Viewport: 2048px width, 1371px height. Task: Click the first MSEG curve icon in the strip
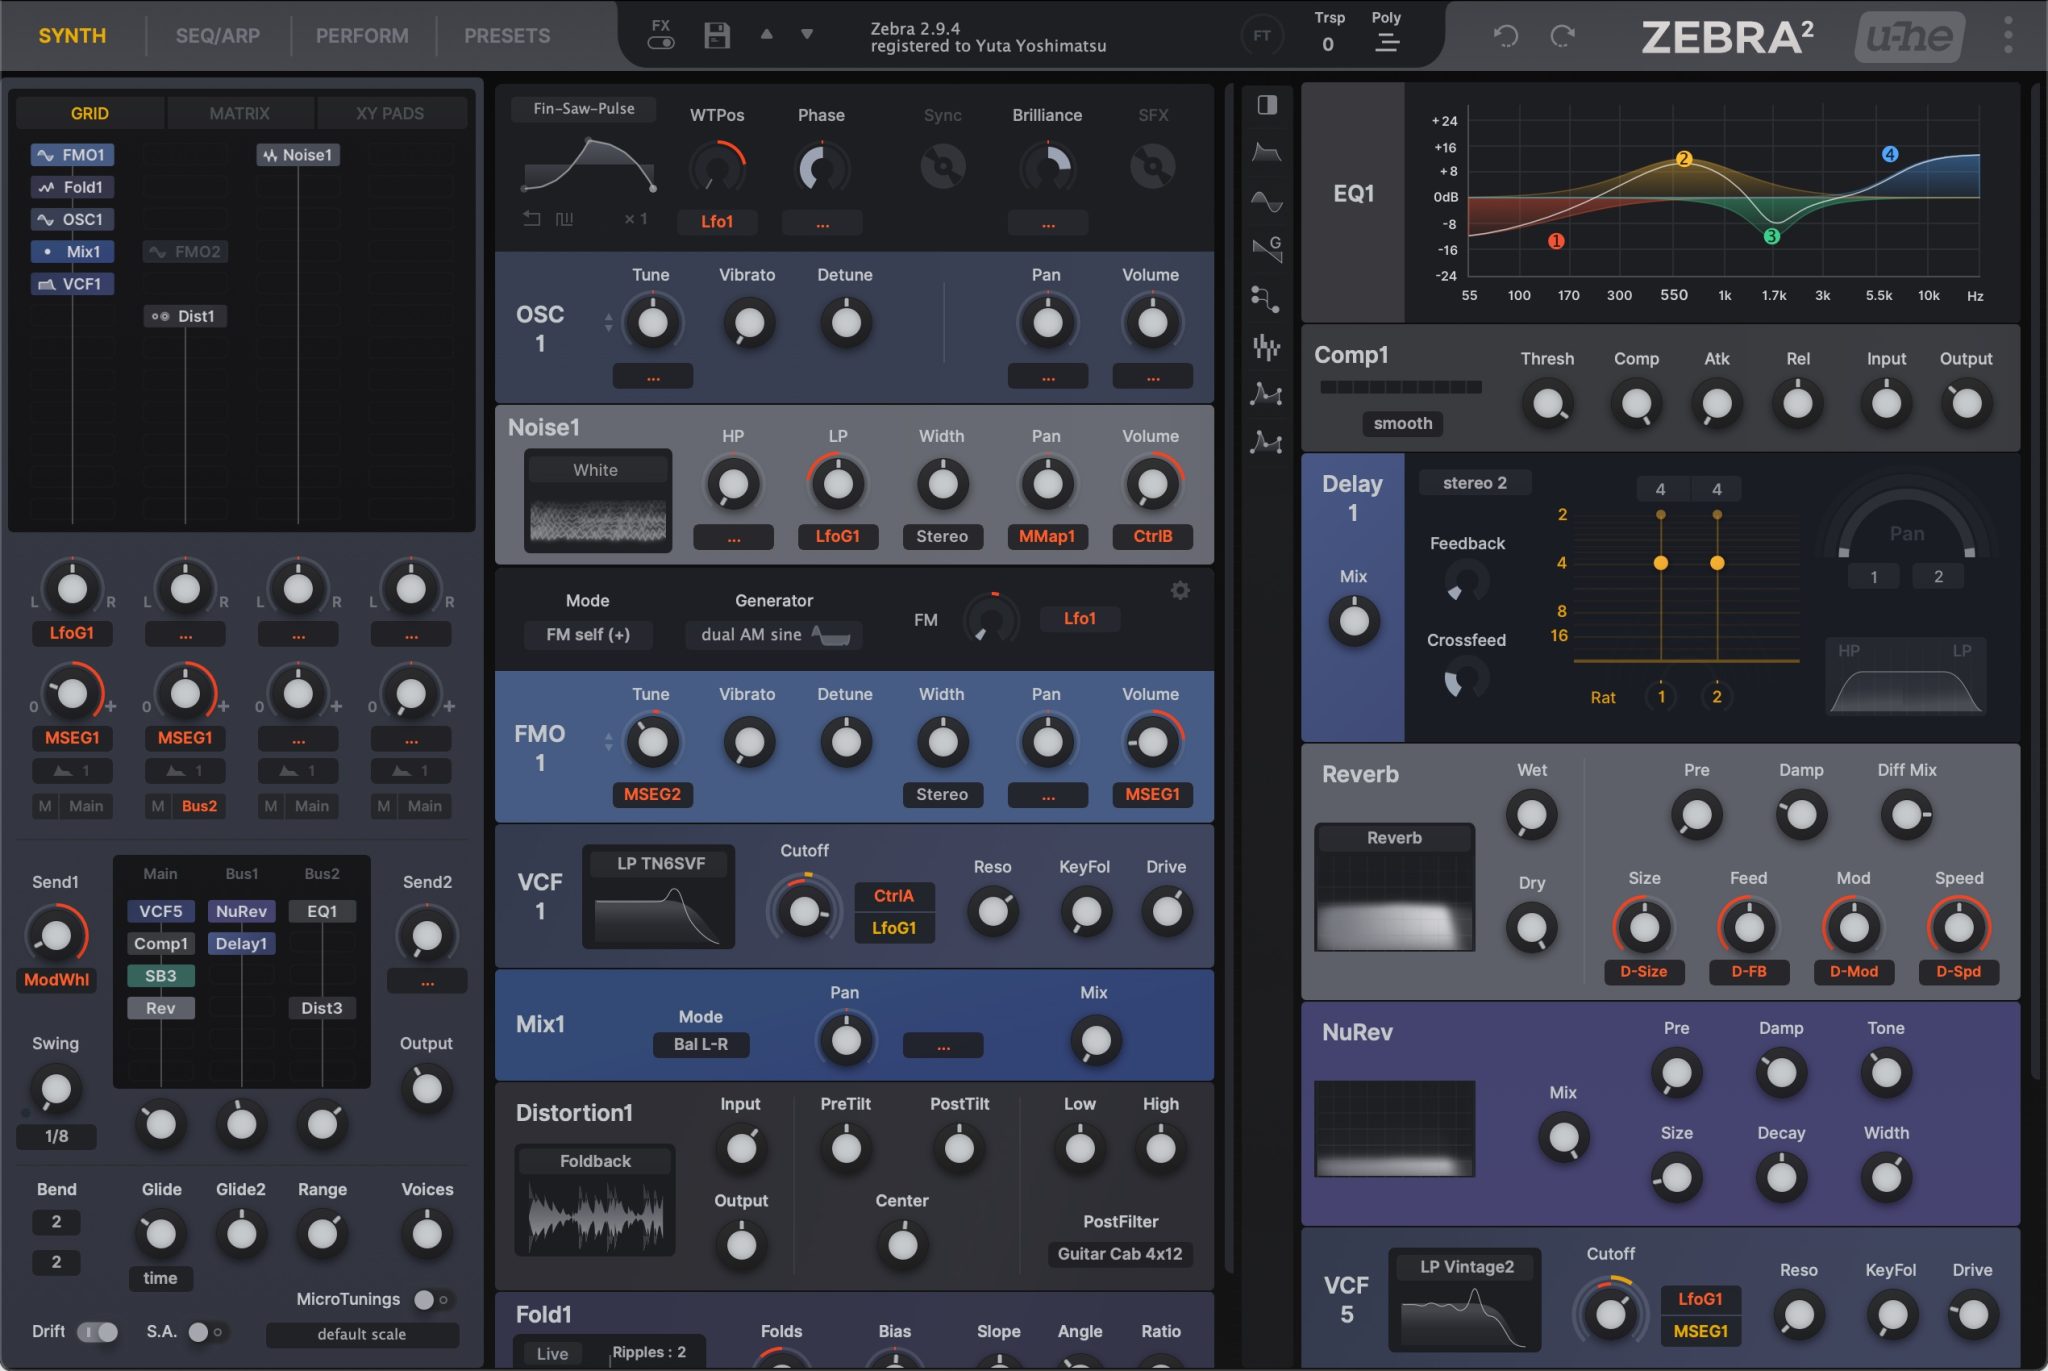[1267, 395]
